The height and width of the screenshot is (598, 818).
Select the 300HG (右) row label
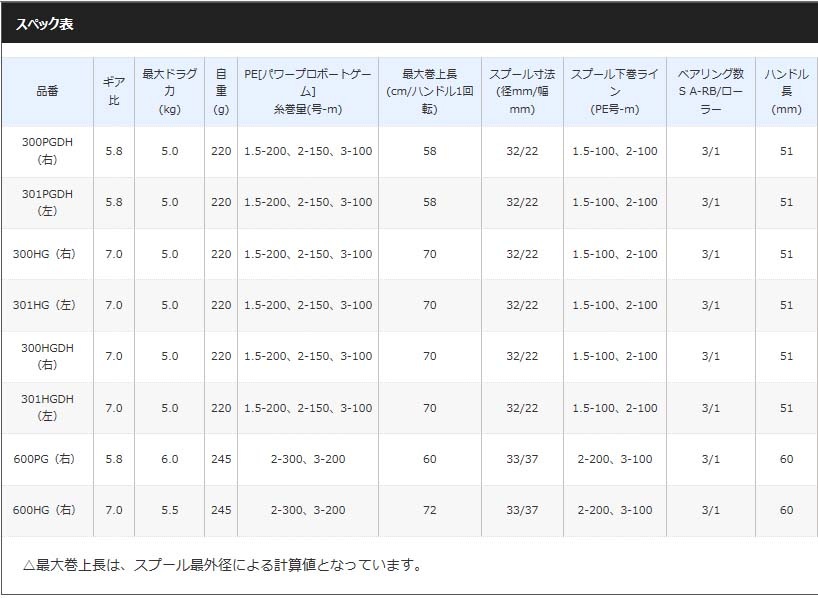[47, 254]
